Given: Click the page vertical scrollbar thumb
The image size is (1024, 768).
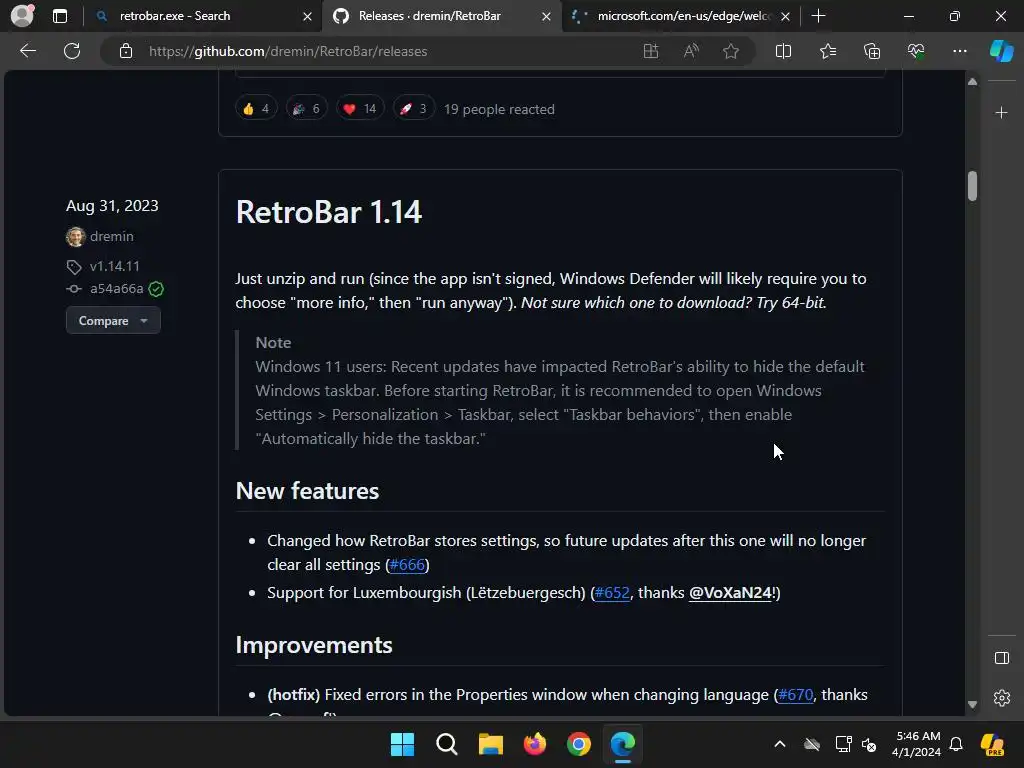Looking at the screenshot, I should pos(972,186).
